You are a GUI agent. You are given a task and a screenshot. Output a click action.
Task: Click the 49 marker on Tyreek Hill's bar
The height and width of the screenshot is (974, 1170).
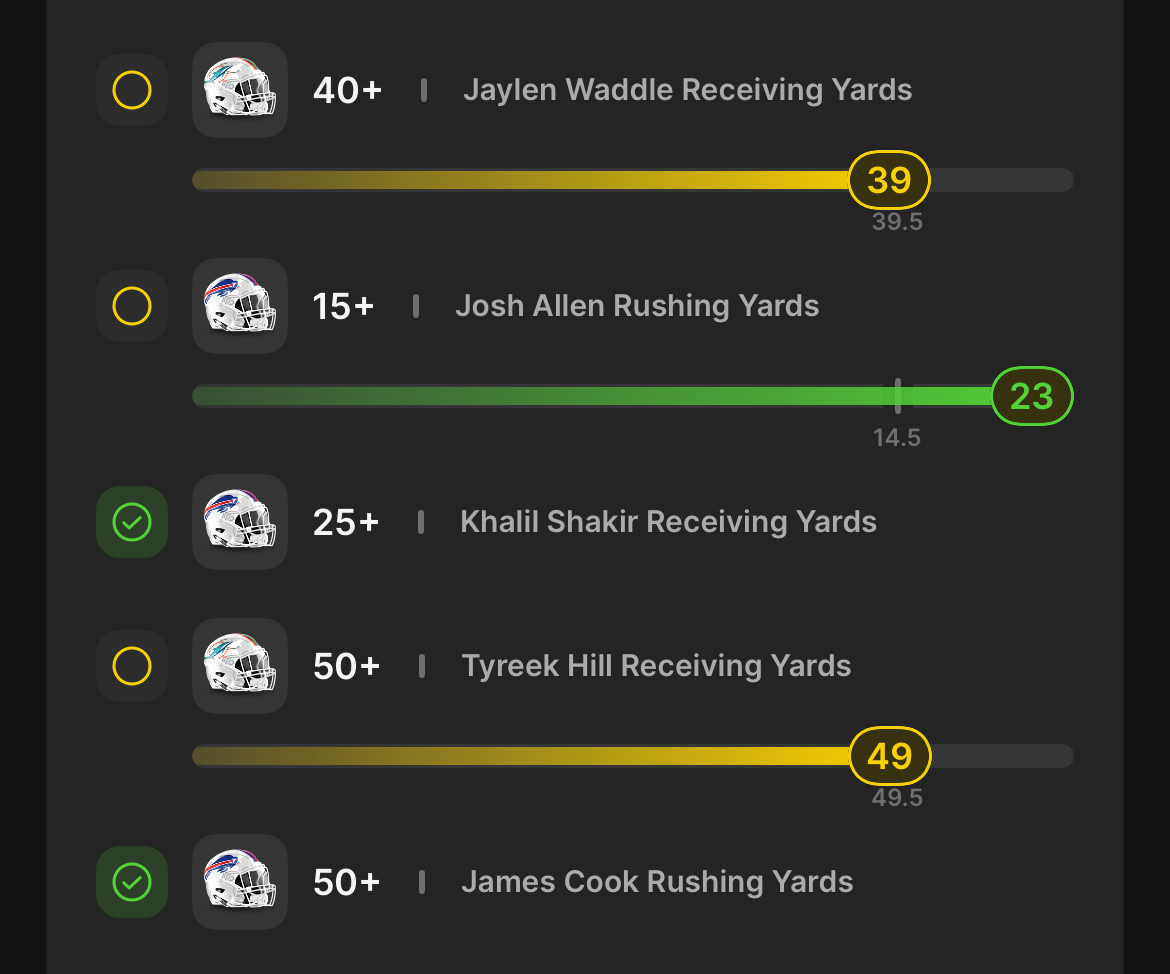pyautogui.click(x=890, y=755)
